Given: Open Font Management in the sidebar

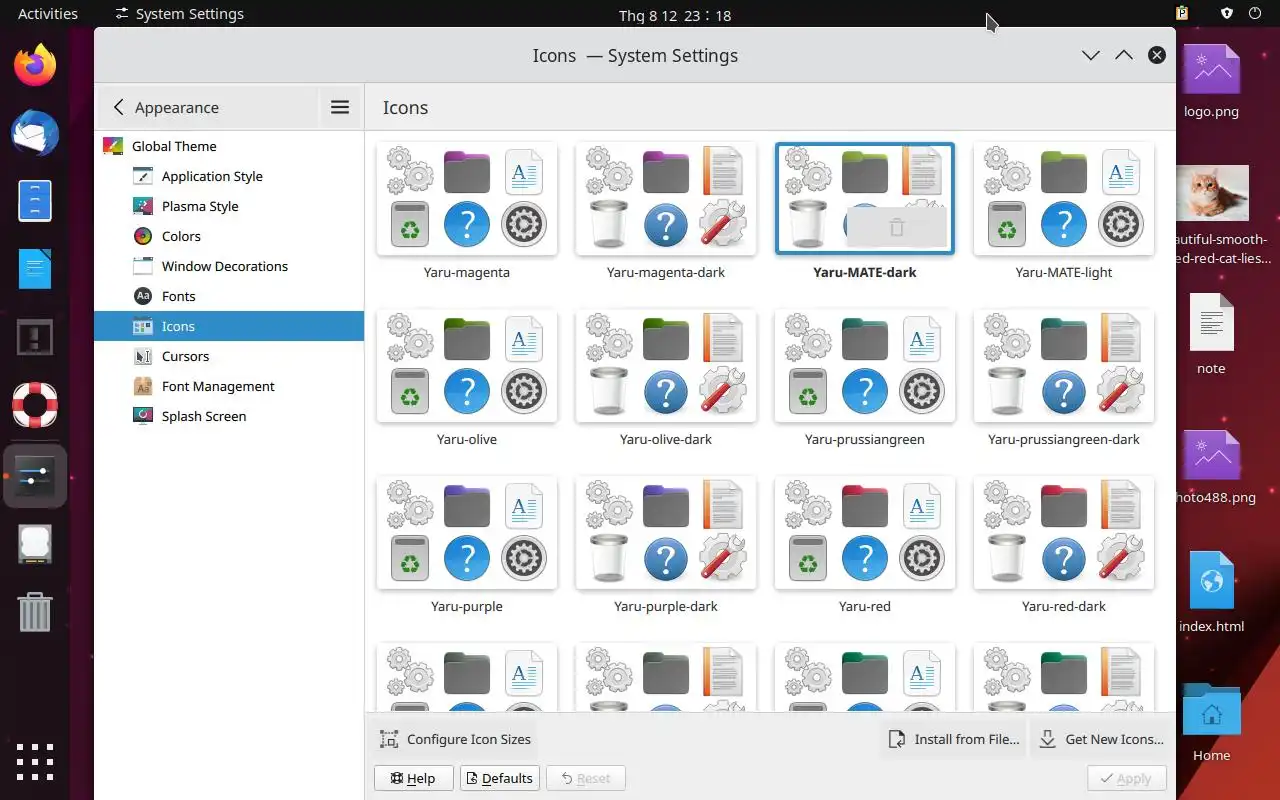Looking at the screenshot, I should (x=229, y=386).
